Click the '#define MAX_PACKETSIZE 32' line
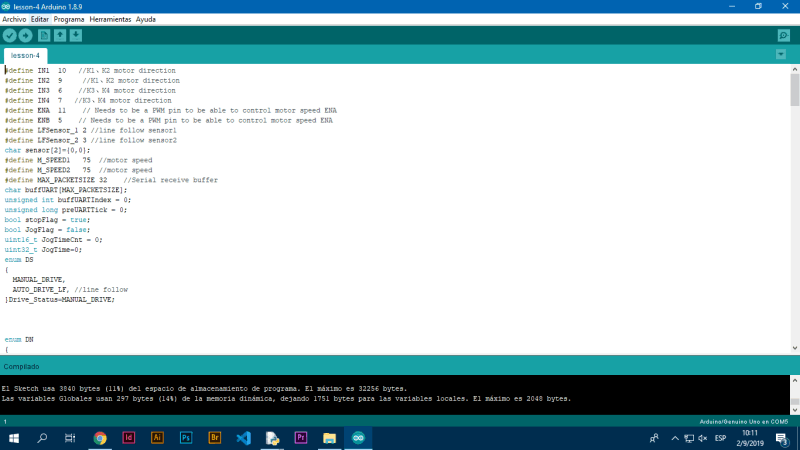This screenshot has height=450, width=800. click(111, 180)
